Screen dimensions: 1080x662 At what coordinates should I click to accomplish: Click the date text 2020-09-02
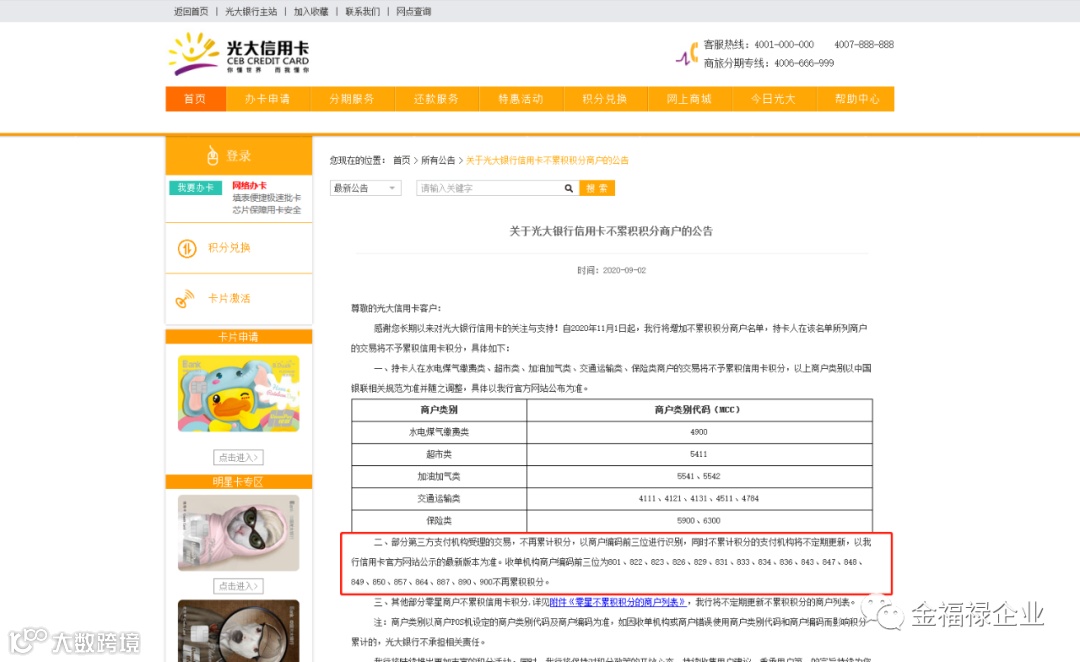pyautogui.click(x=624, y=271)
